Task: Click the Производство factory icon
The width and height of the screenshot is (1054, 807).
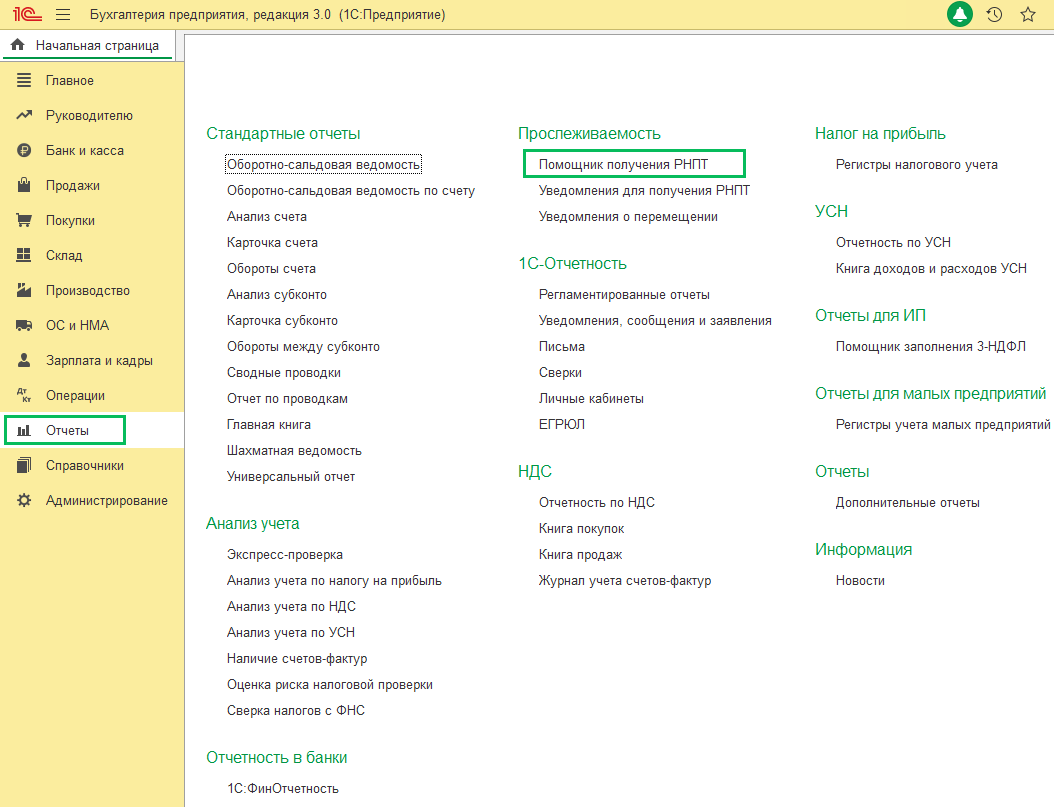Action: [x=24, y=290]
